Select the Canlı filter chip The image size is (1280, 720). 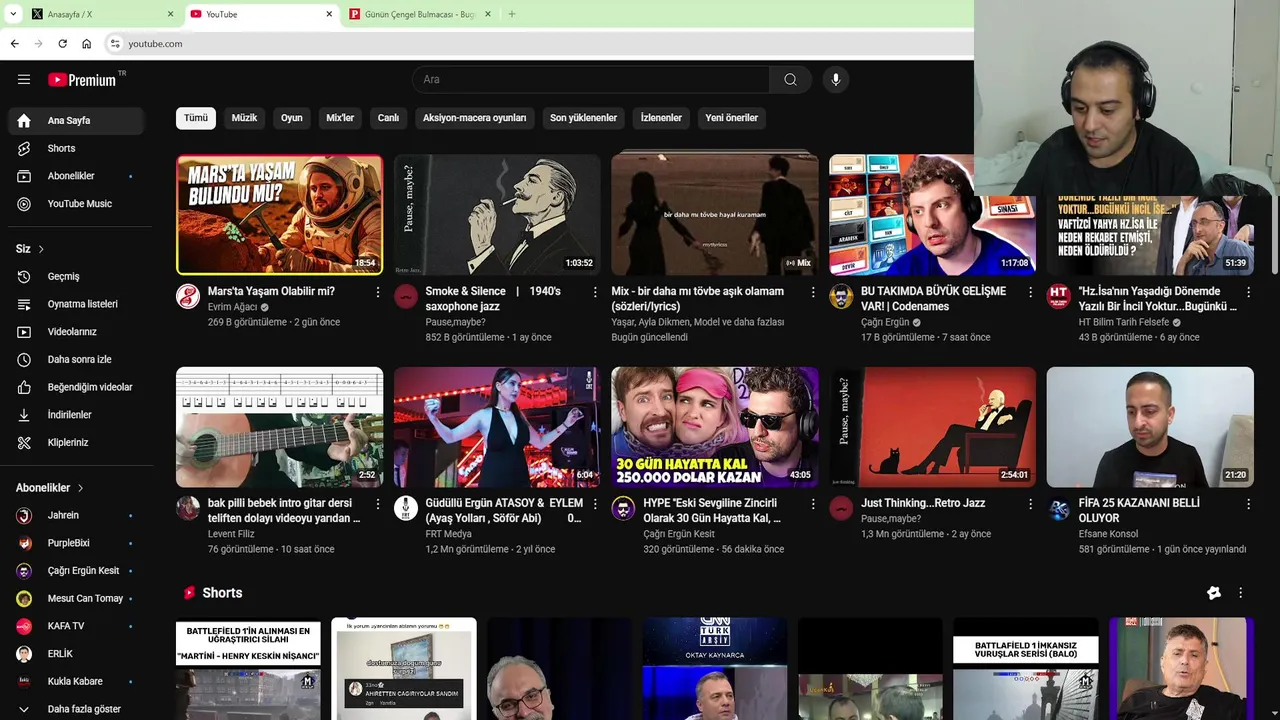pos(388,118)
